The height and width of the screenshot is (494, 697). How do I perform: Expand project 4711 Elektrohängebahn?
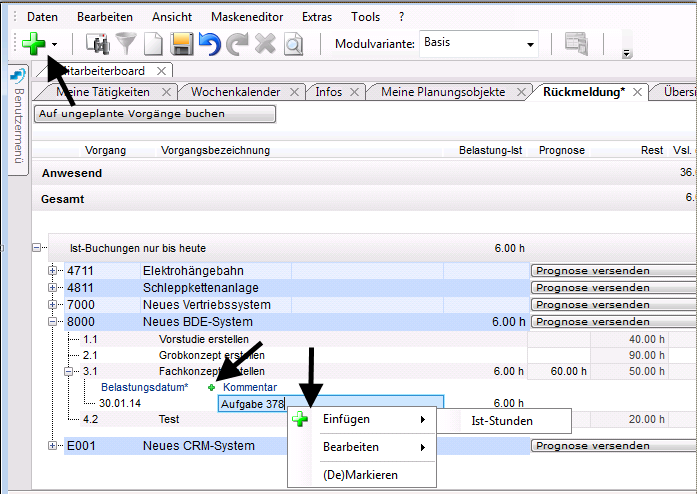pos(52,270)
